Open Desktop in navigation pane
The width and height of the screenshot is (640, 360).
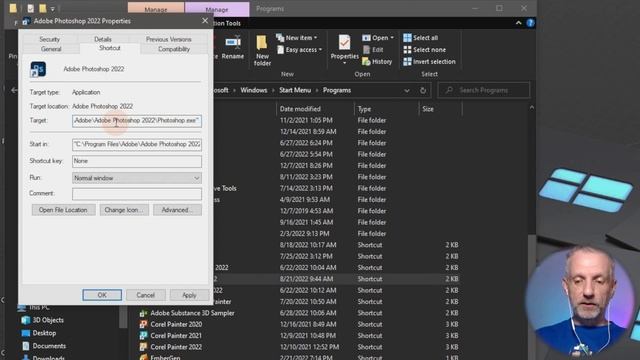coord(38,333)
